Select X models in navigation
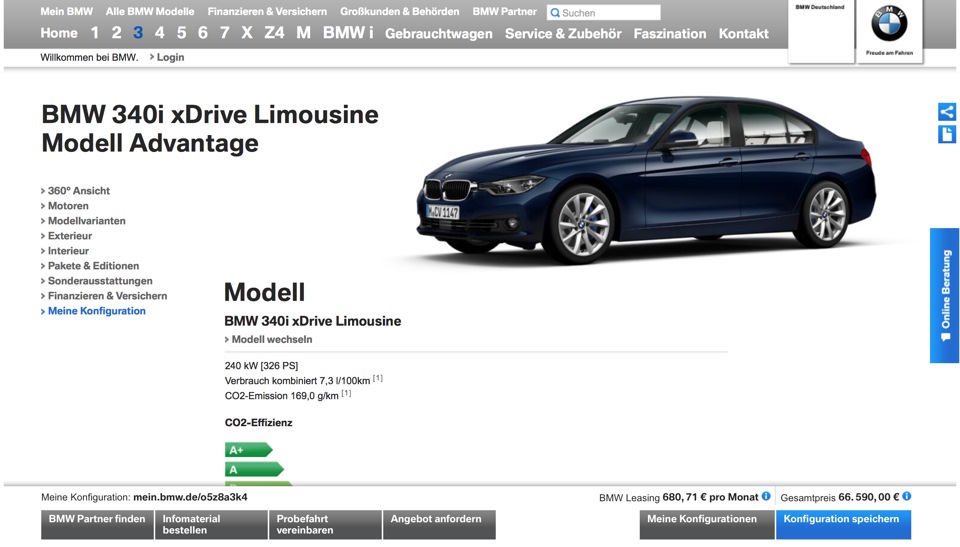Viewport: 960px width, 547px height. coord(247,33)
